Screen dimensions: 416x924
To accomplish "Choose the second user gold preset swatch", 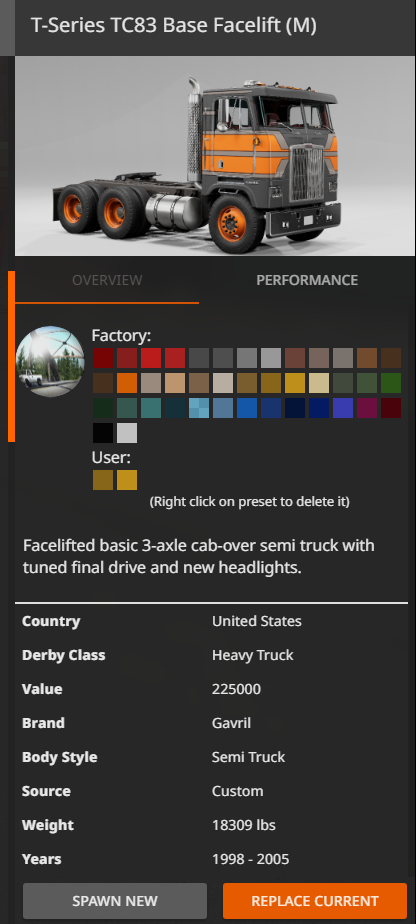I will tap(127, 480).
